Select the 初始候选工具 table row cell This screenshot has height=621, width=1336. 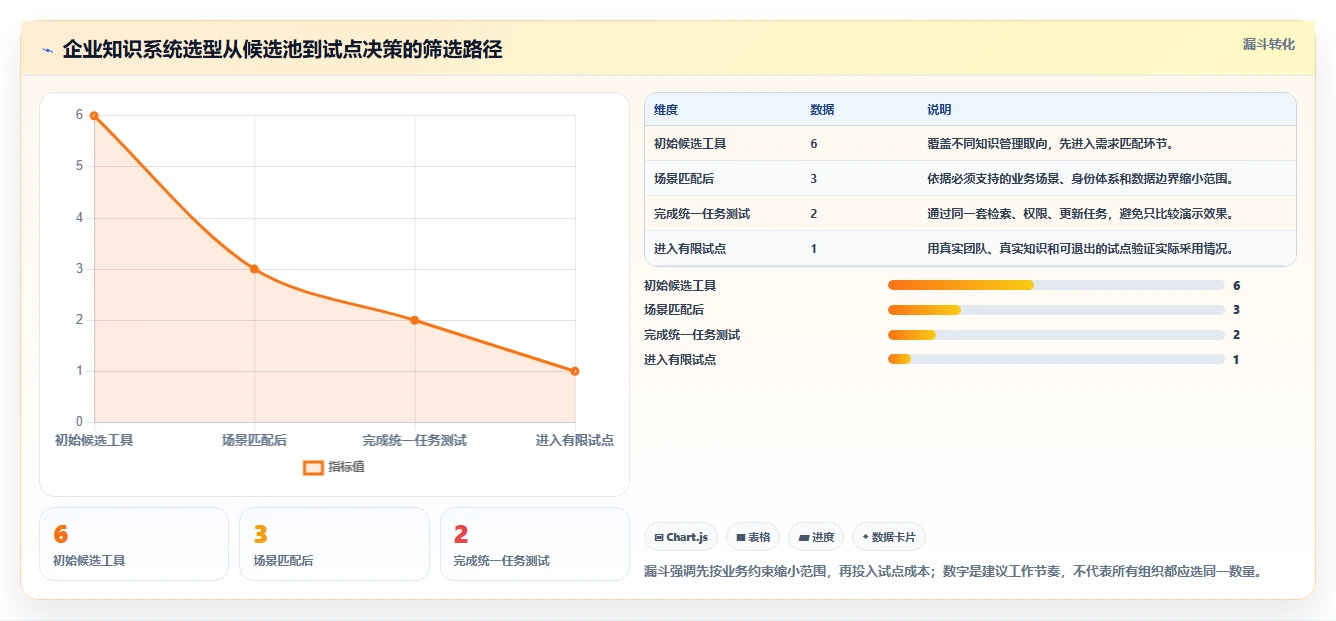(690, 144)
